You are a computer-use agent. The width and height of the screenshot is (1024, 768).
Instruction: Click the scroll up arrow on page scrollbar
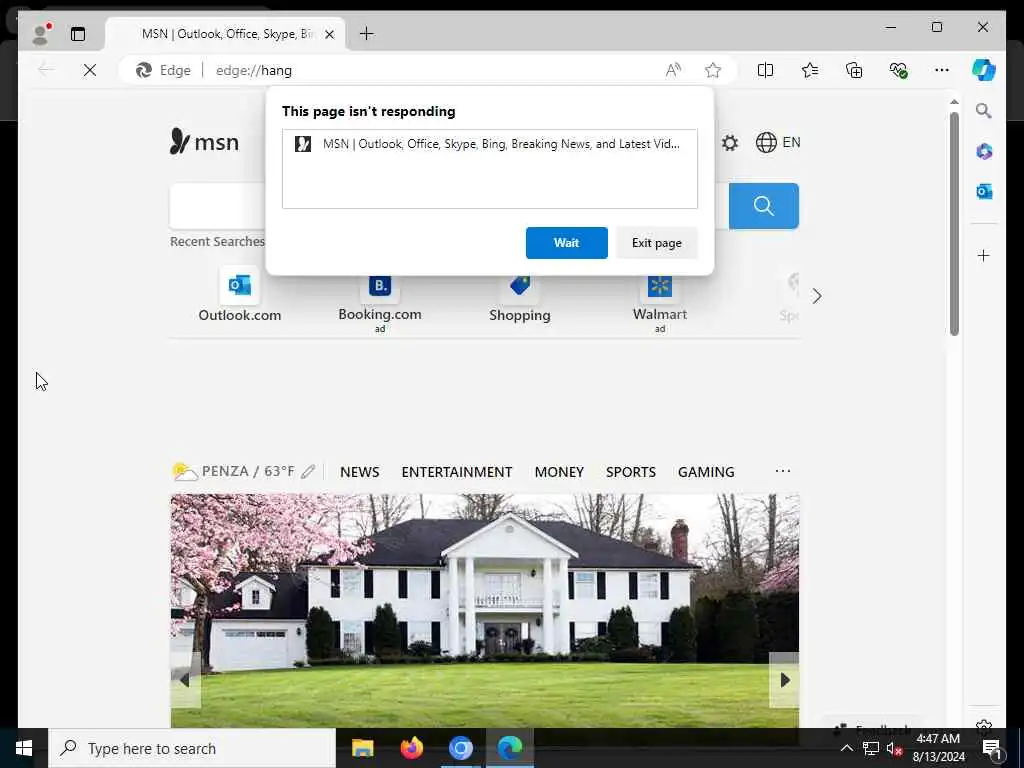point(954,102)
